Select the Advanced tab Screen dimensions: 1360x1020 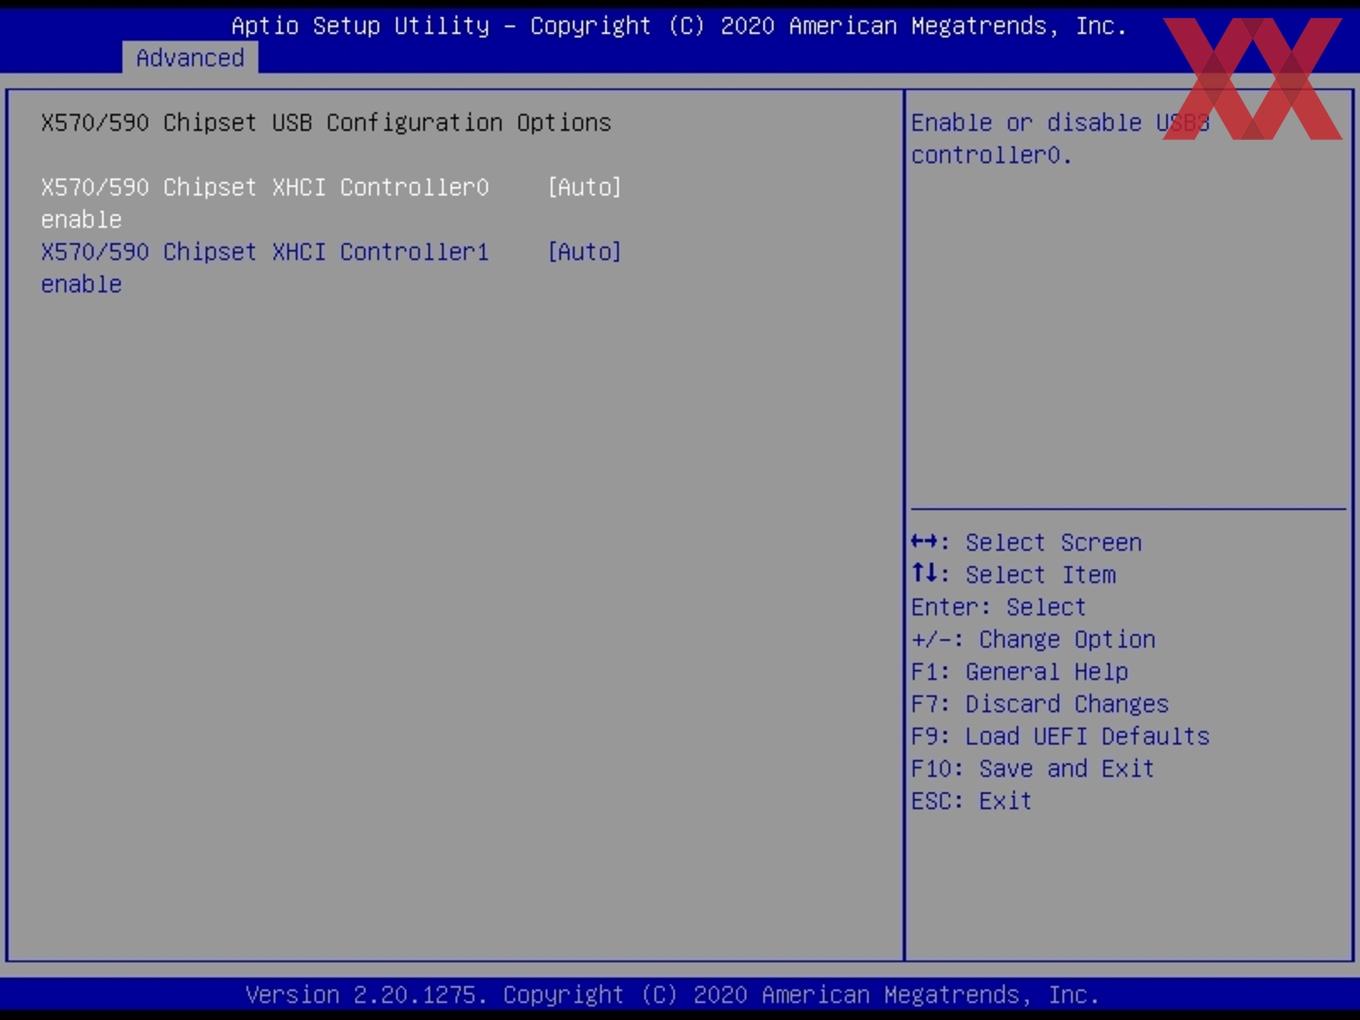point(190,58)
